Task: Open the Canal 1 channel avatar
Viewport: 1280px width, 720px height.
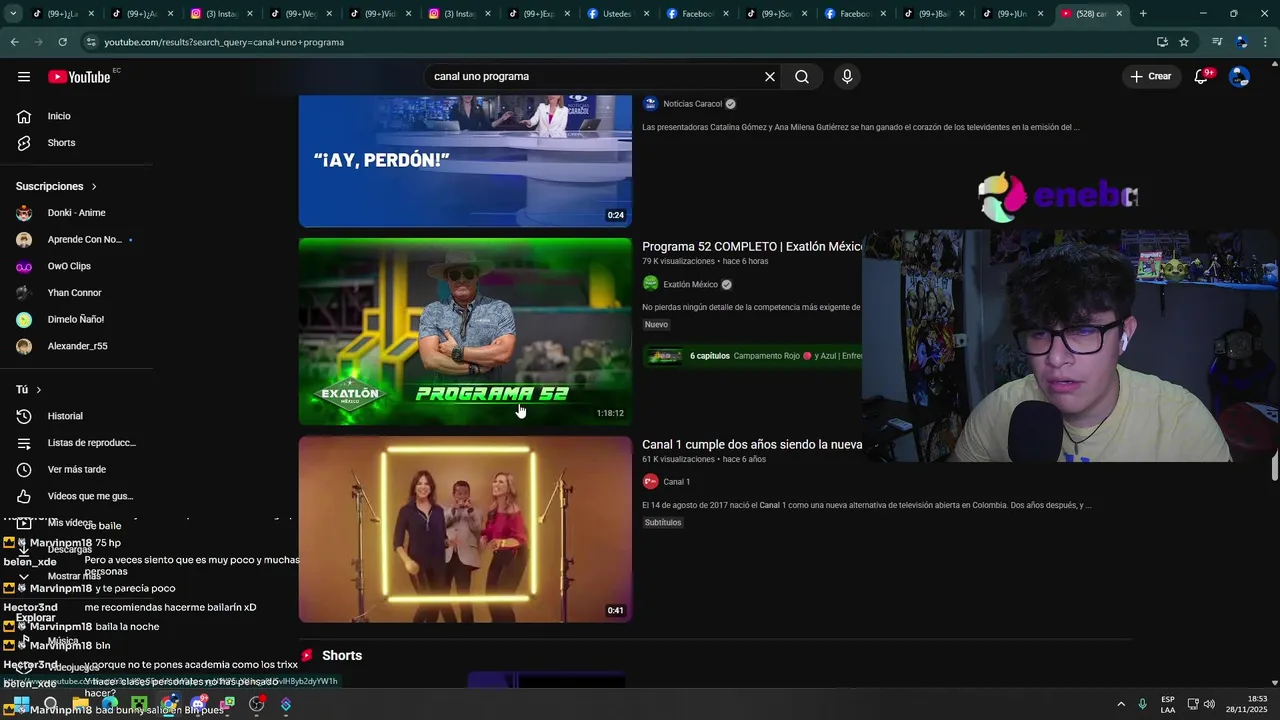Action: click(x=650, y=481)
